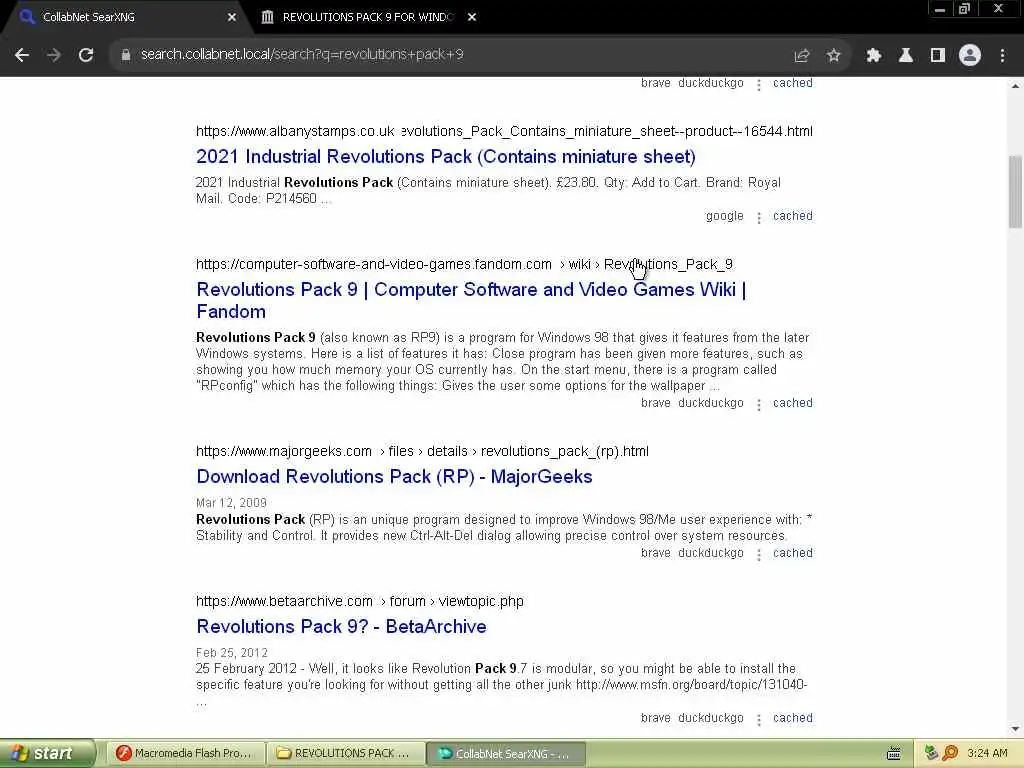
Task: Click the albanystamps.co.uk result URL
Action: pyautogui.click(x=504, y=131)
